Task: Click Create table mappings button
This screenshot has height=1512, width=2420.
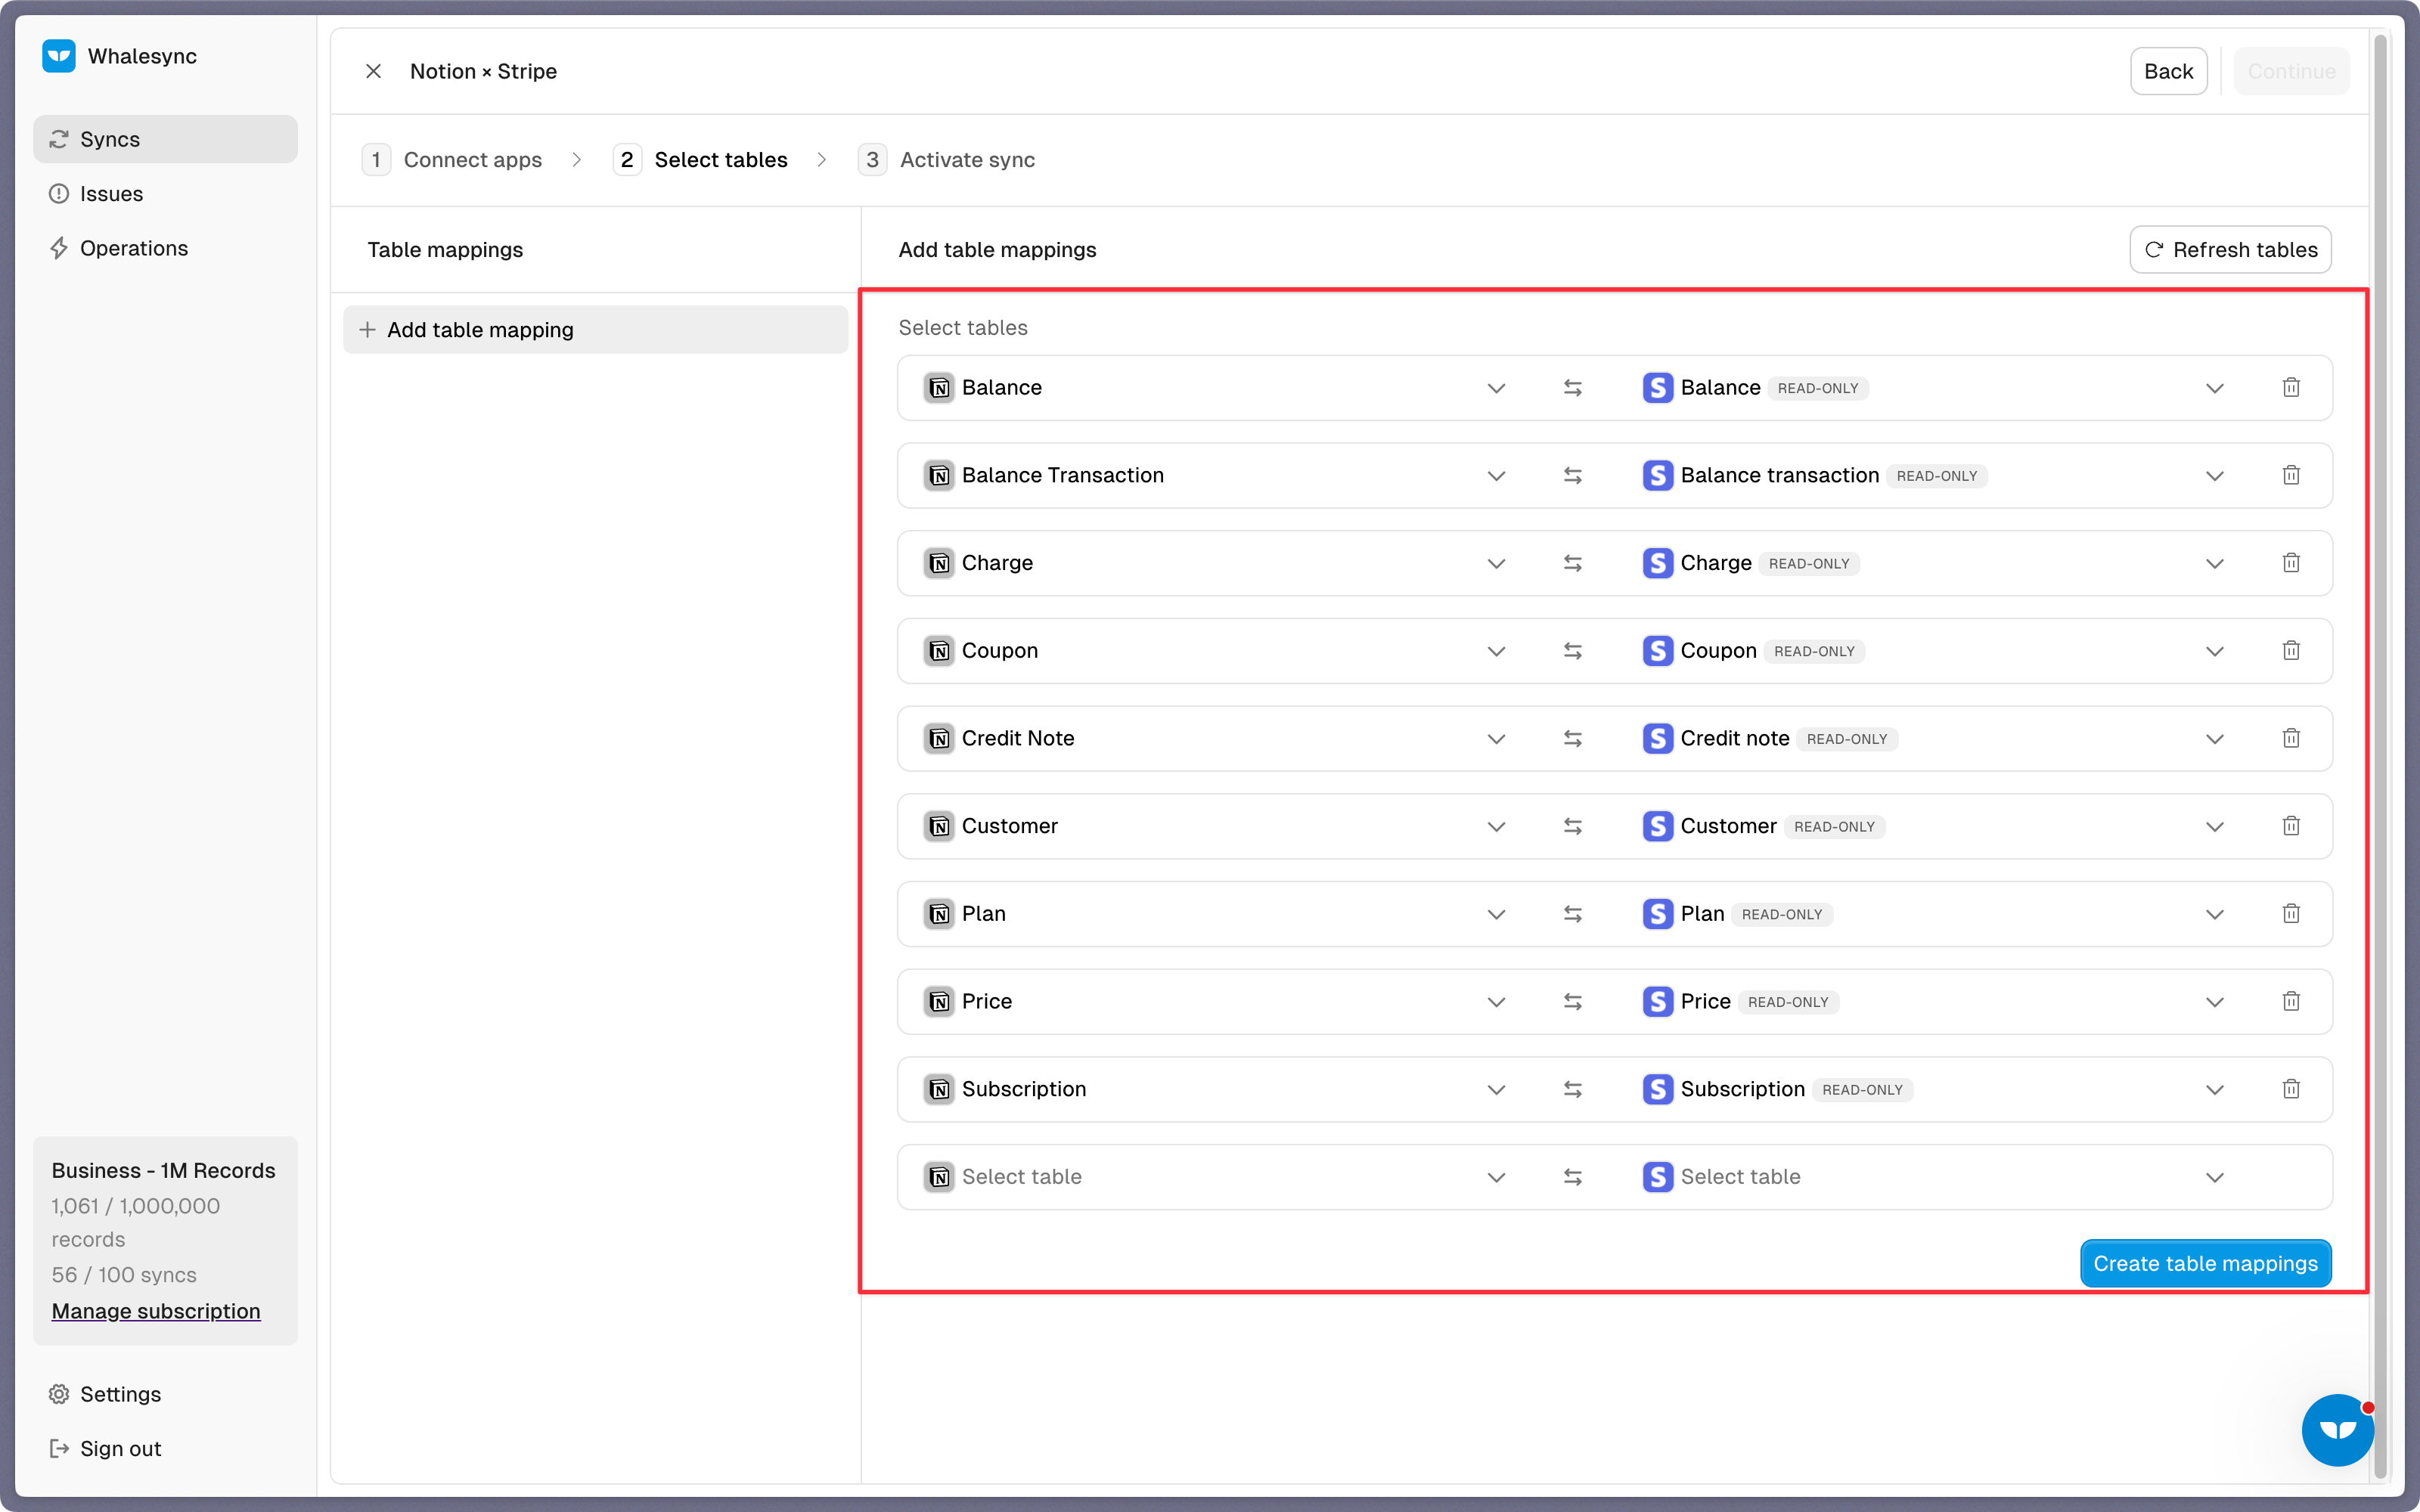Action: [2205, 1264]
